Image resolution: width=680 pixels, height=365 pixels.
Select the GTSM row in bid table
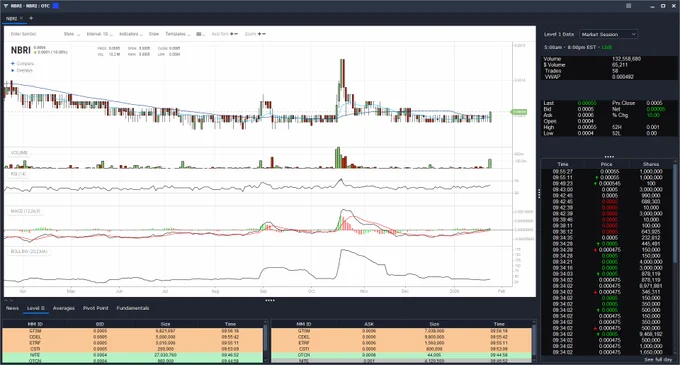[132, 331]
